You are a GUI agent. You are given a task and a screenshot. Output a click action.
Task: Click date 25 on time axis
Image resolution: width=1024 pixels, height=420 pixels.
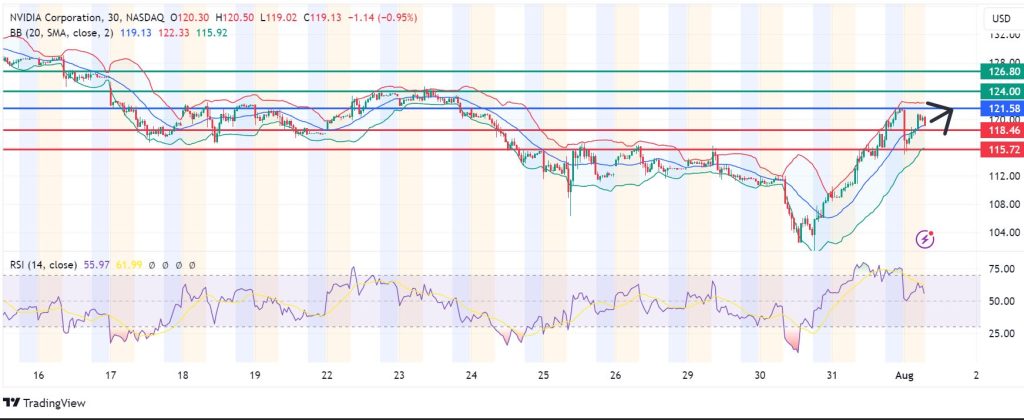[x=543, y=376]
